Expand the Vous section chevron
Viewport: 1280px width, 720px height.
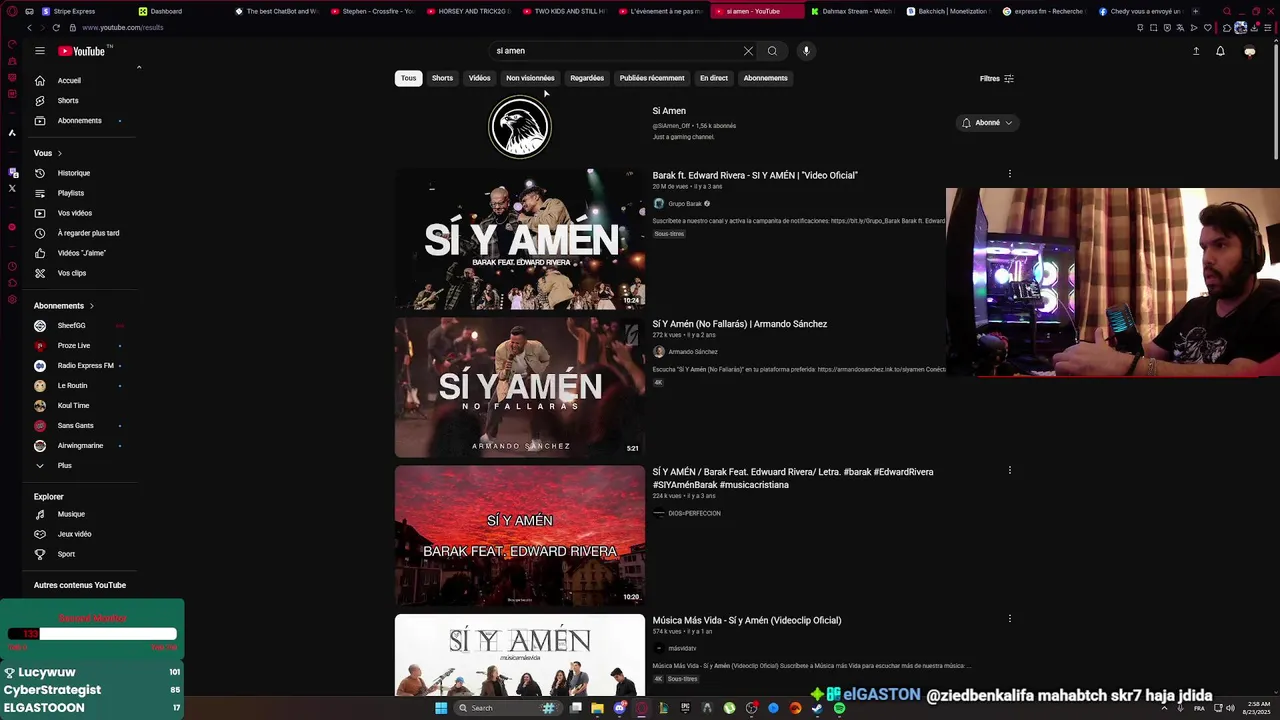coord(60,153)
